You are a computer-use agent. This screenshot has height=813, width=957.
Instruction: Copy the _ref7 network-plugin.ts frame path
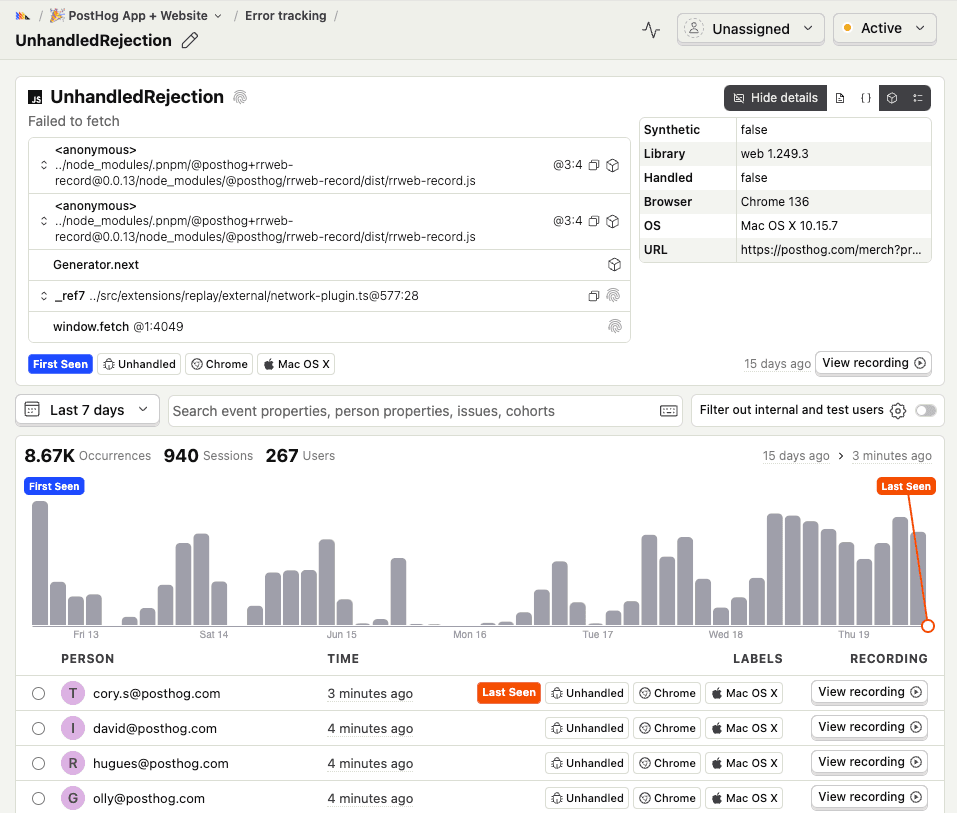click(x=594, y=296)
